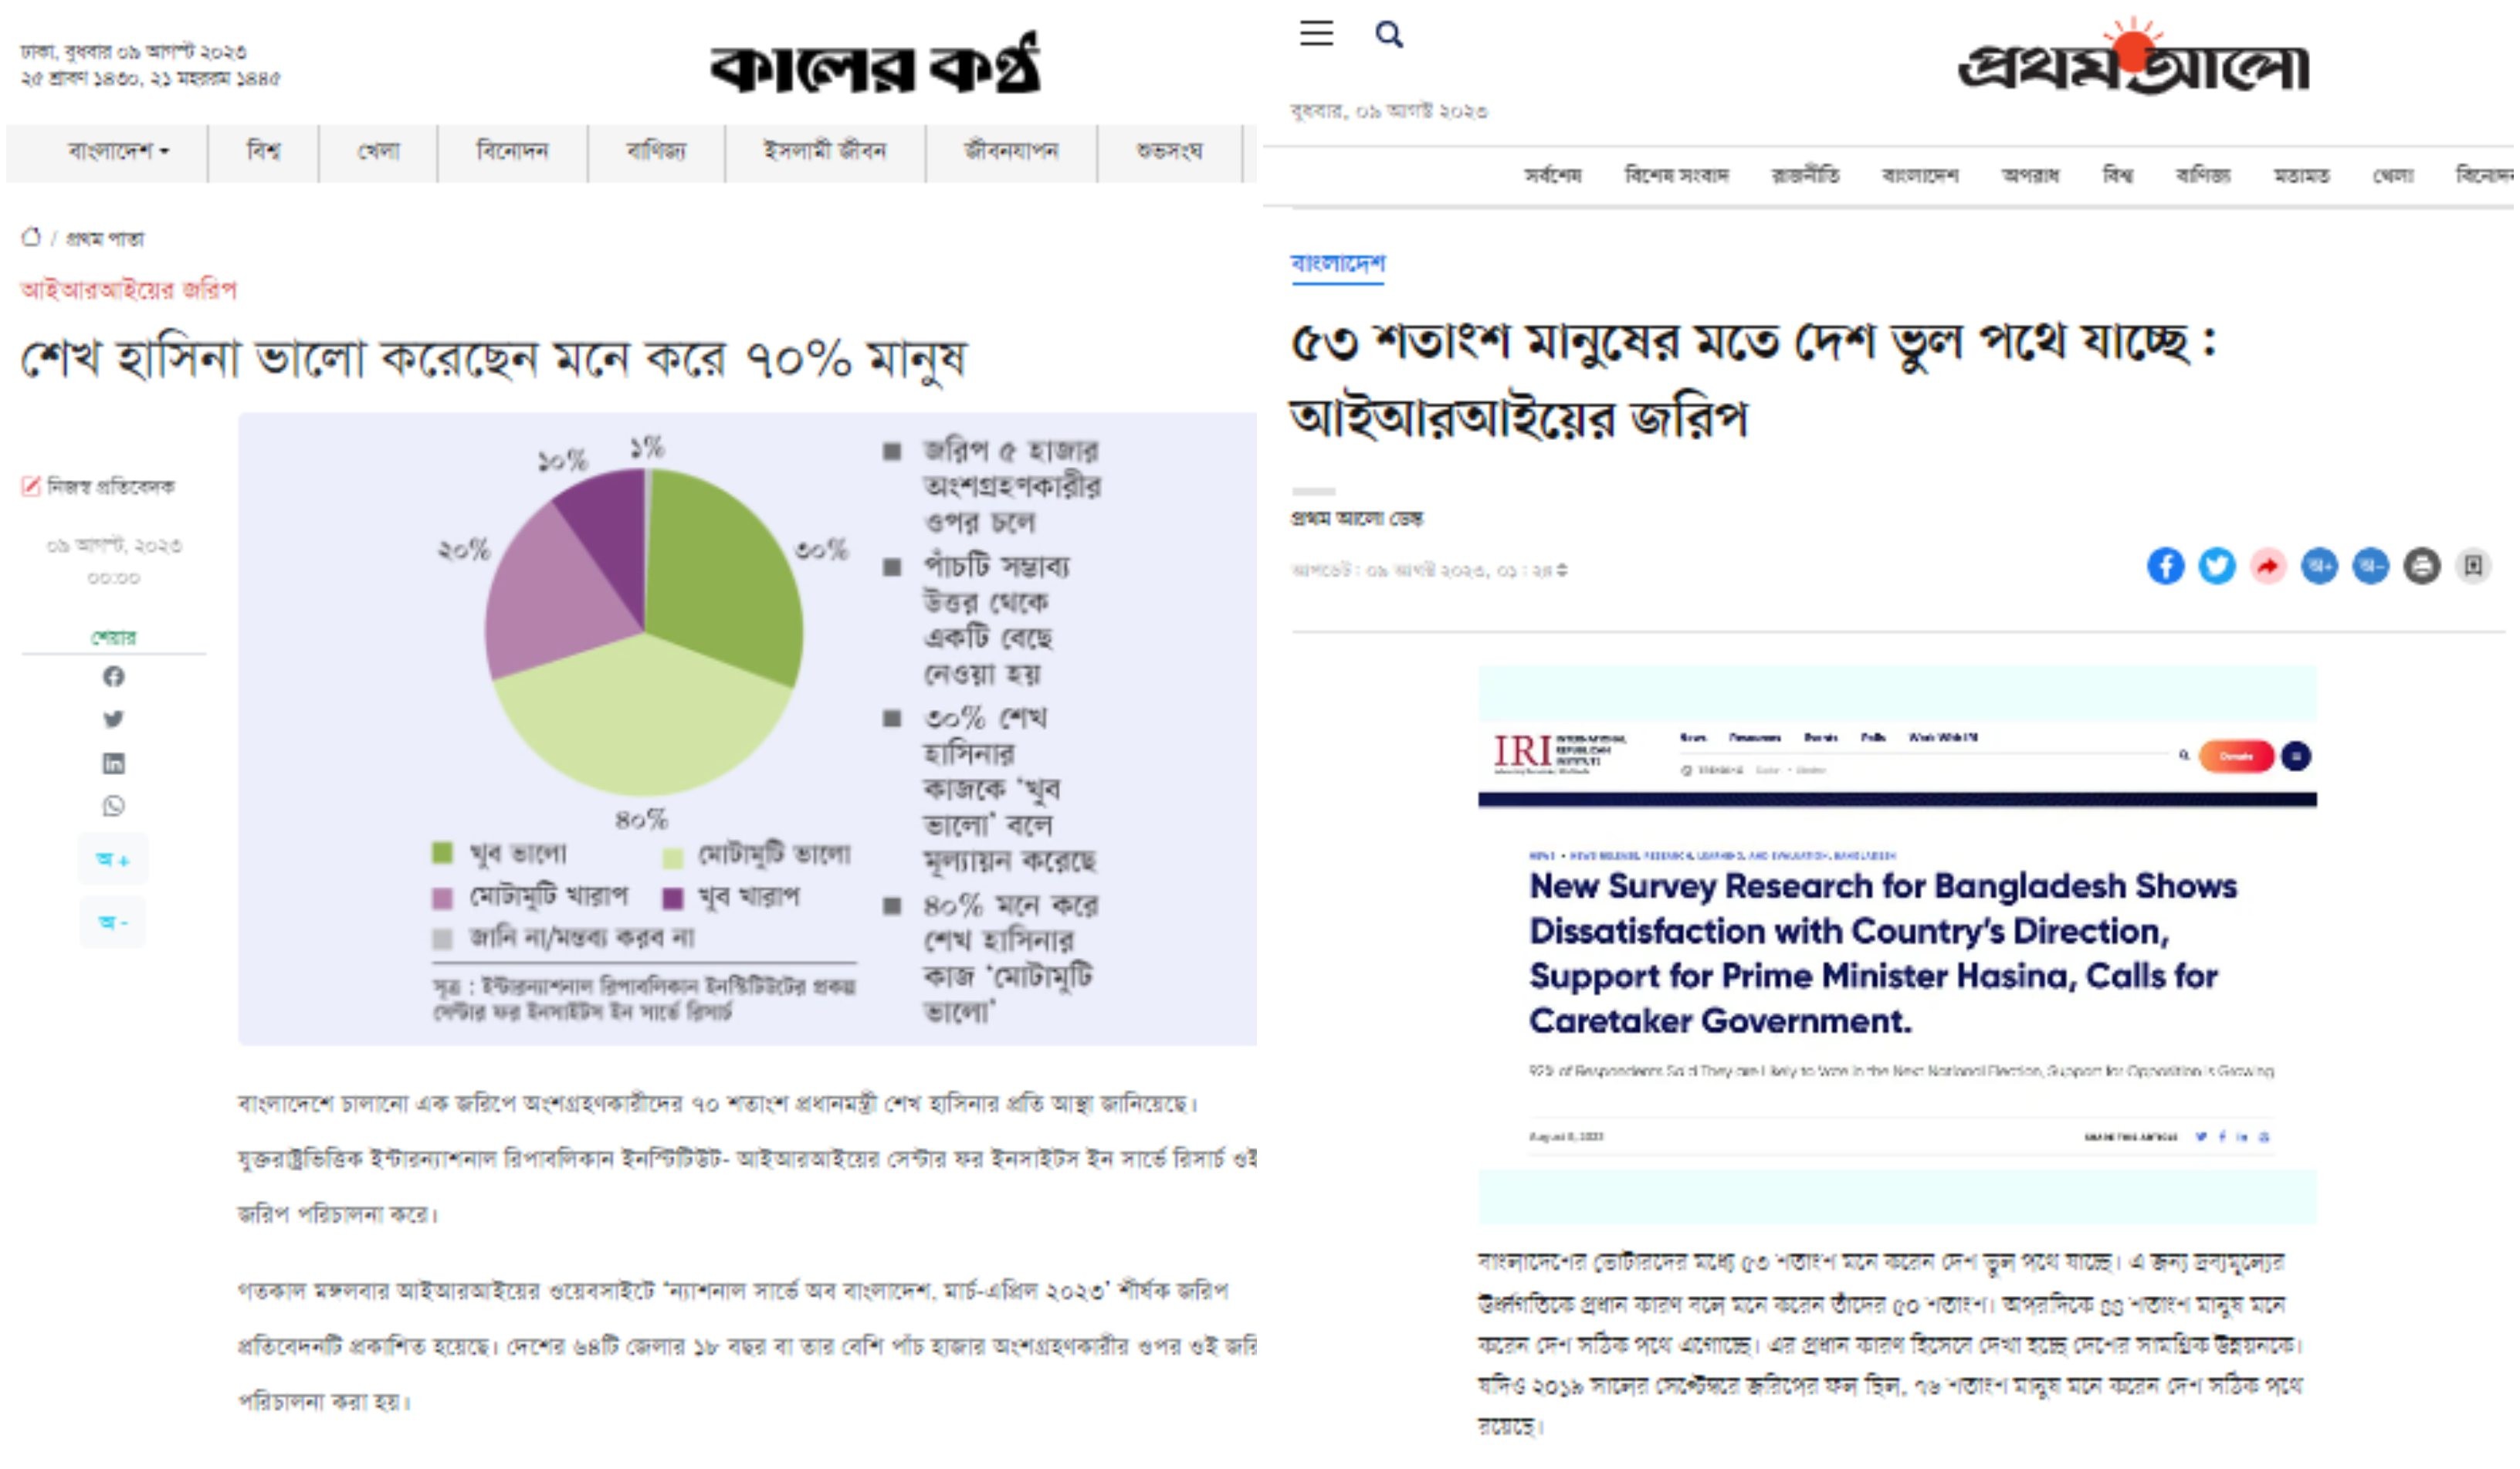
Task: Select বিশেষ সংবাদ in Prothom Alo nav
Action: (1676, 175)
